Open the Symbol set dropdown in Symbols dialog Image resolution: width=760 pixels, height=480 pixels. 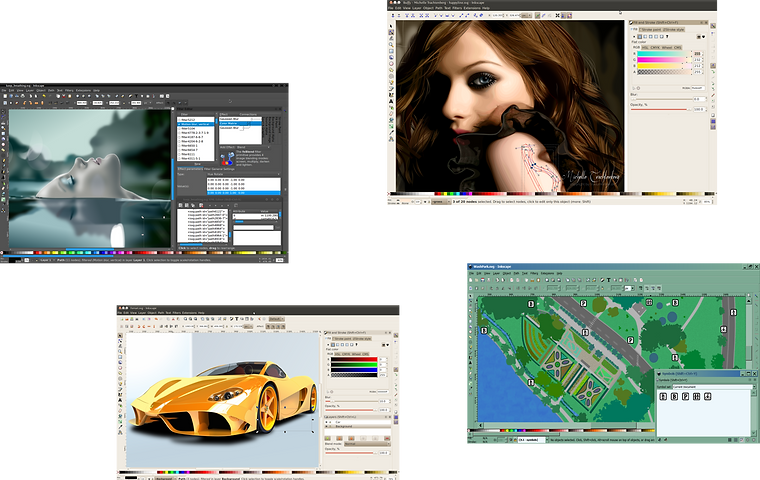pyautogui.click(x=714, y=387)
